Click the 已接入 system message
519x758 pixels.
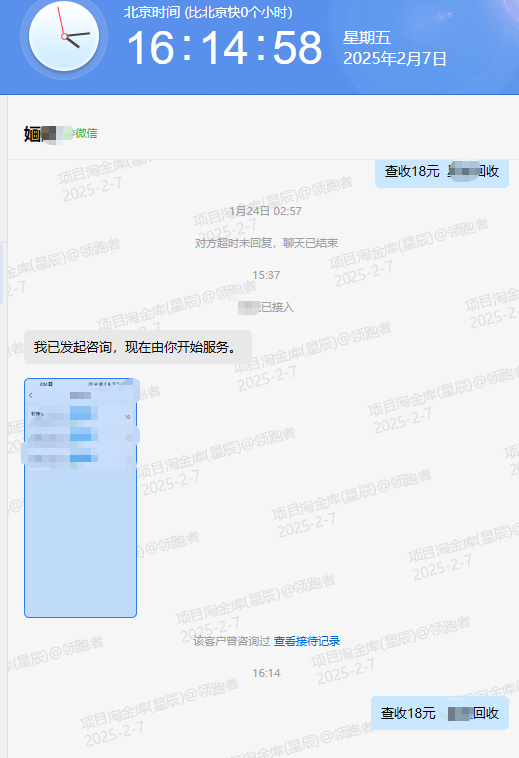click(x=266, y=307)
